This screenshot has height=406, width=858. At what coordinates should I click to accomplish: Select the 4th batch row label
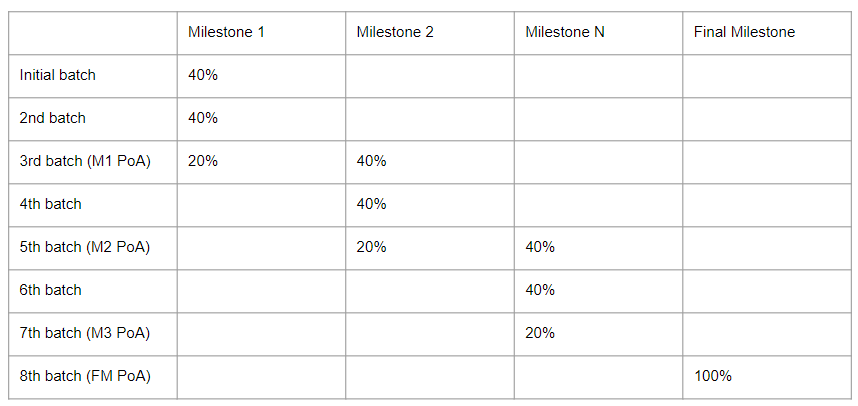pos(51,204)
